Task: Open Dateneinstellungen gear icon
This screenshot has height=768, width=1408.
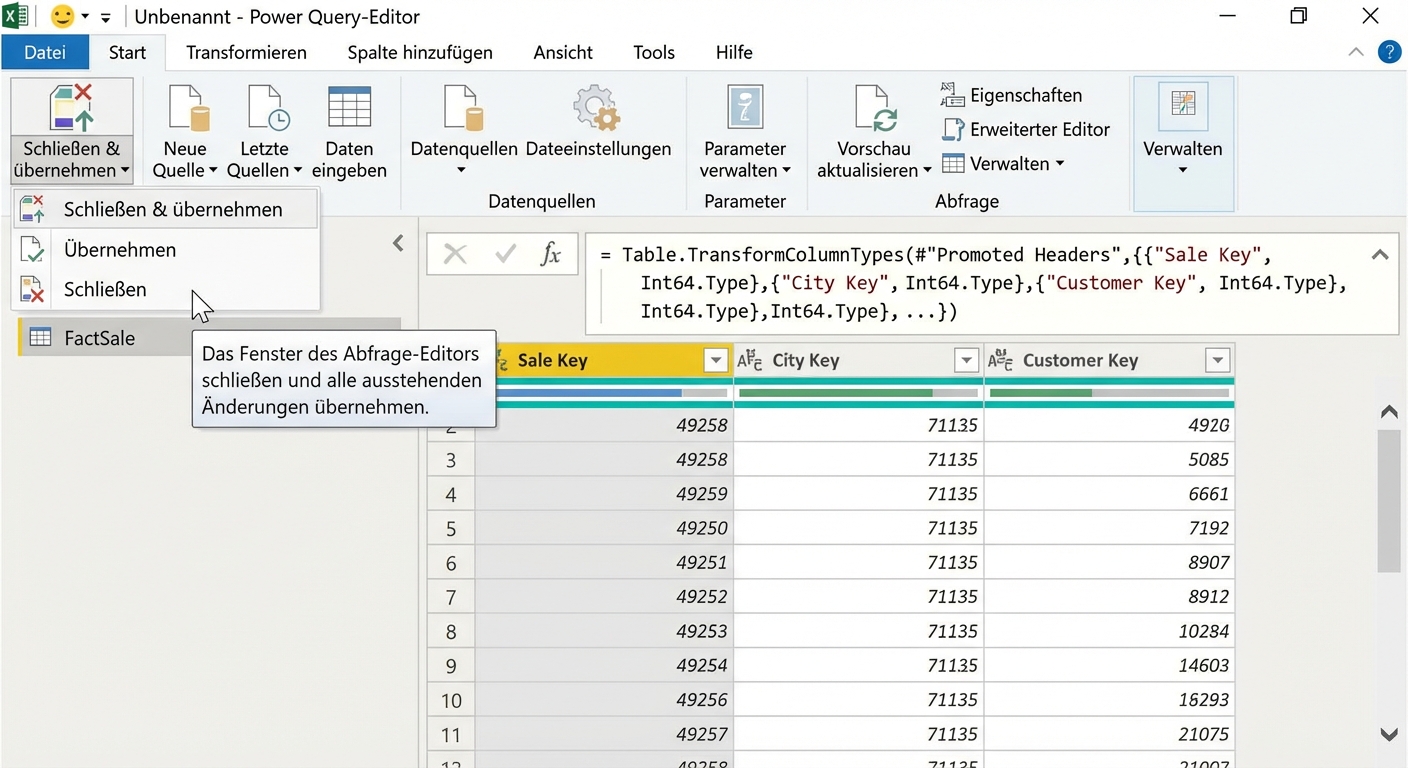Action: point(597,108)
